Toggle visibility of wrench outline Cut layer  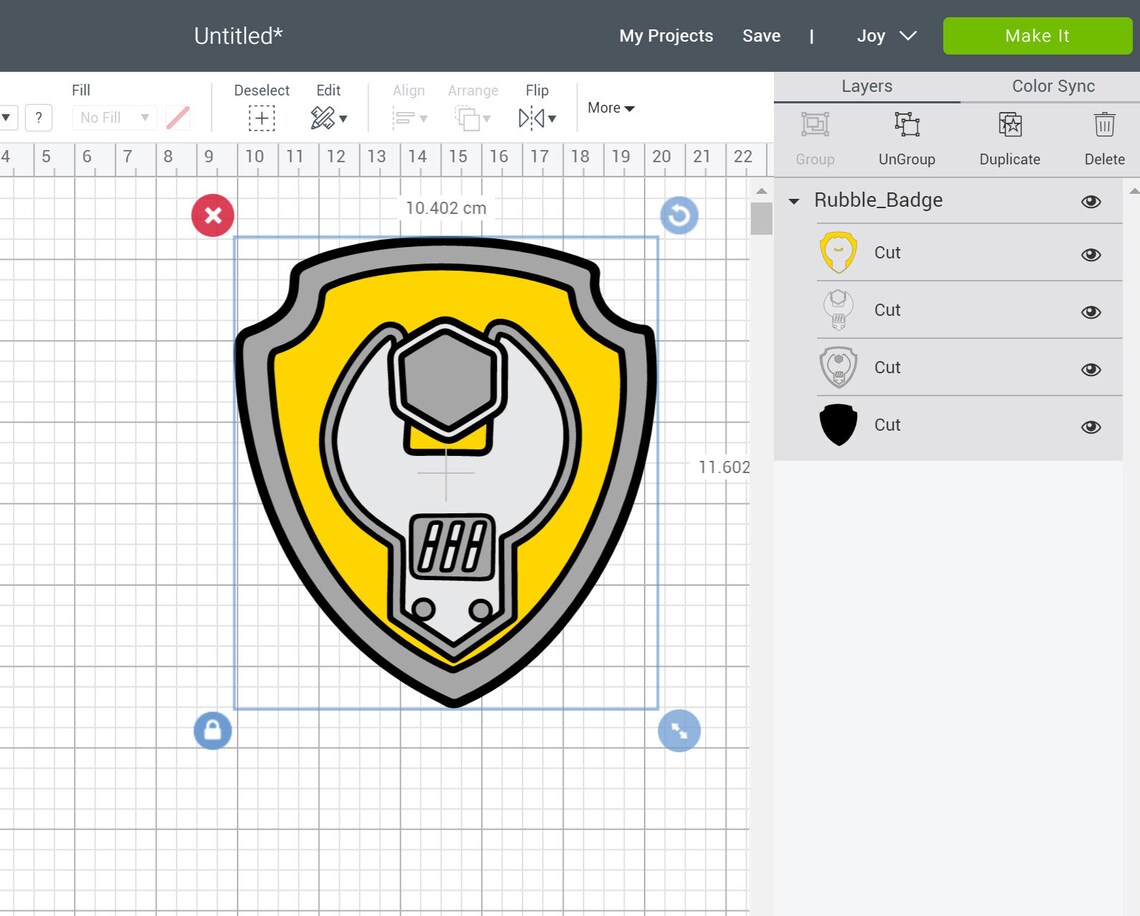(1091, 312)
